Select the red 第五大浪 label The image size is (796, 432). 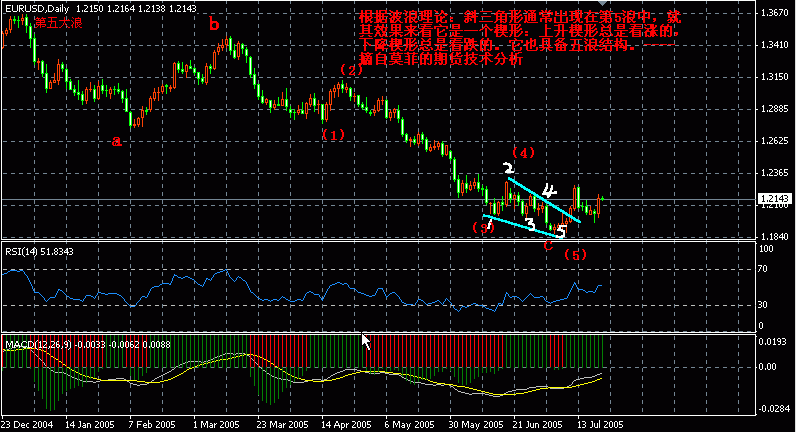(58, 23)
